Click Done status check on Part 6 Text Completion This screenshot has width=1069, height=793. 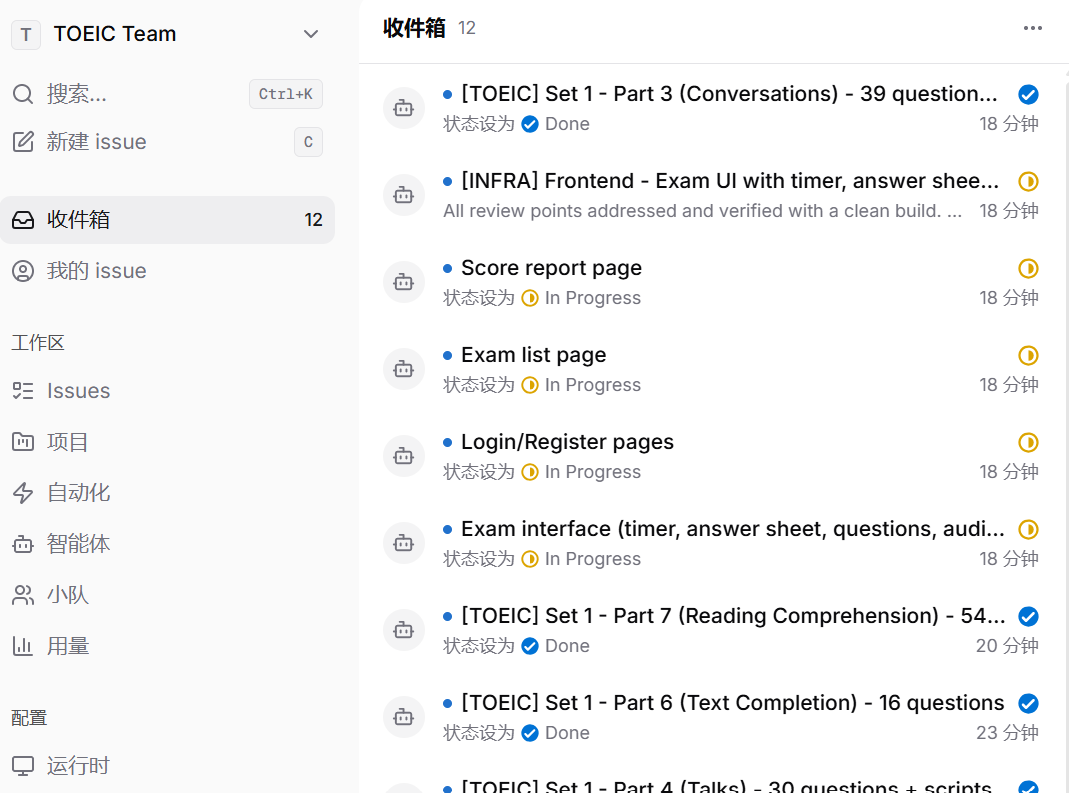click(1028, 703)
